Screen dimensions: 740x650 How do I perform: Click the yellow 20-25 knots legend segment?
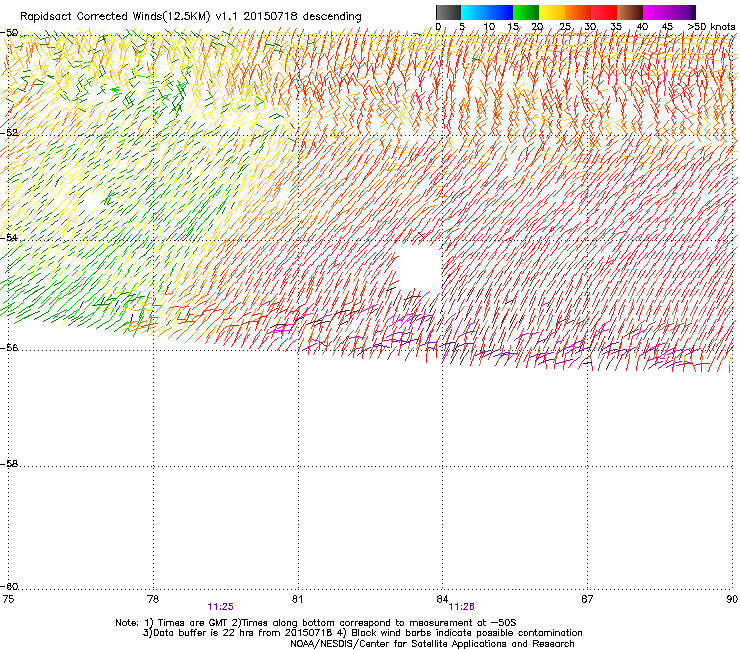[552, 12]
